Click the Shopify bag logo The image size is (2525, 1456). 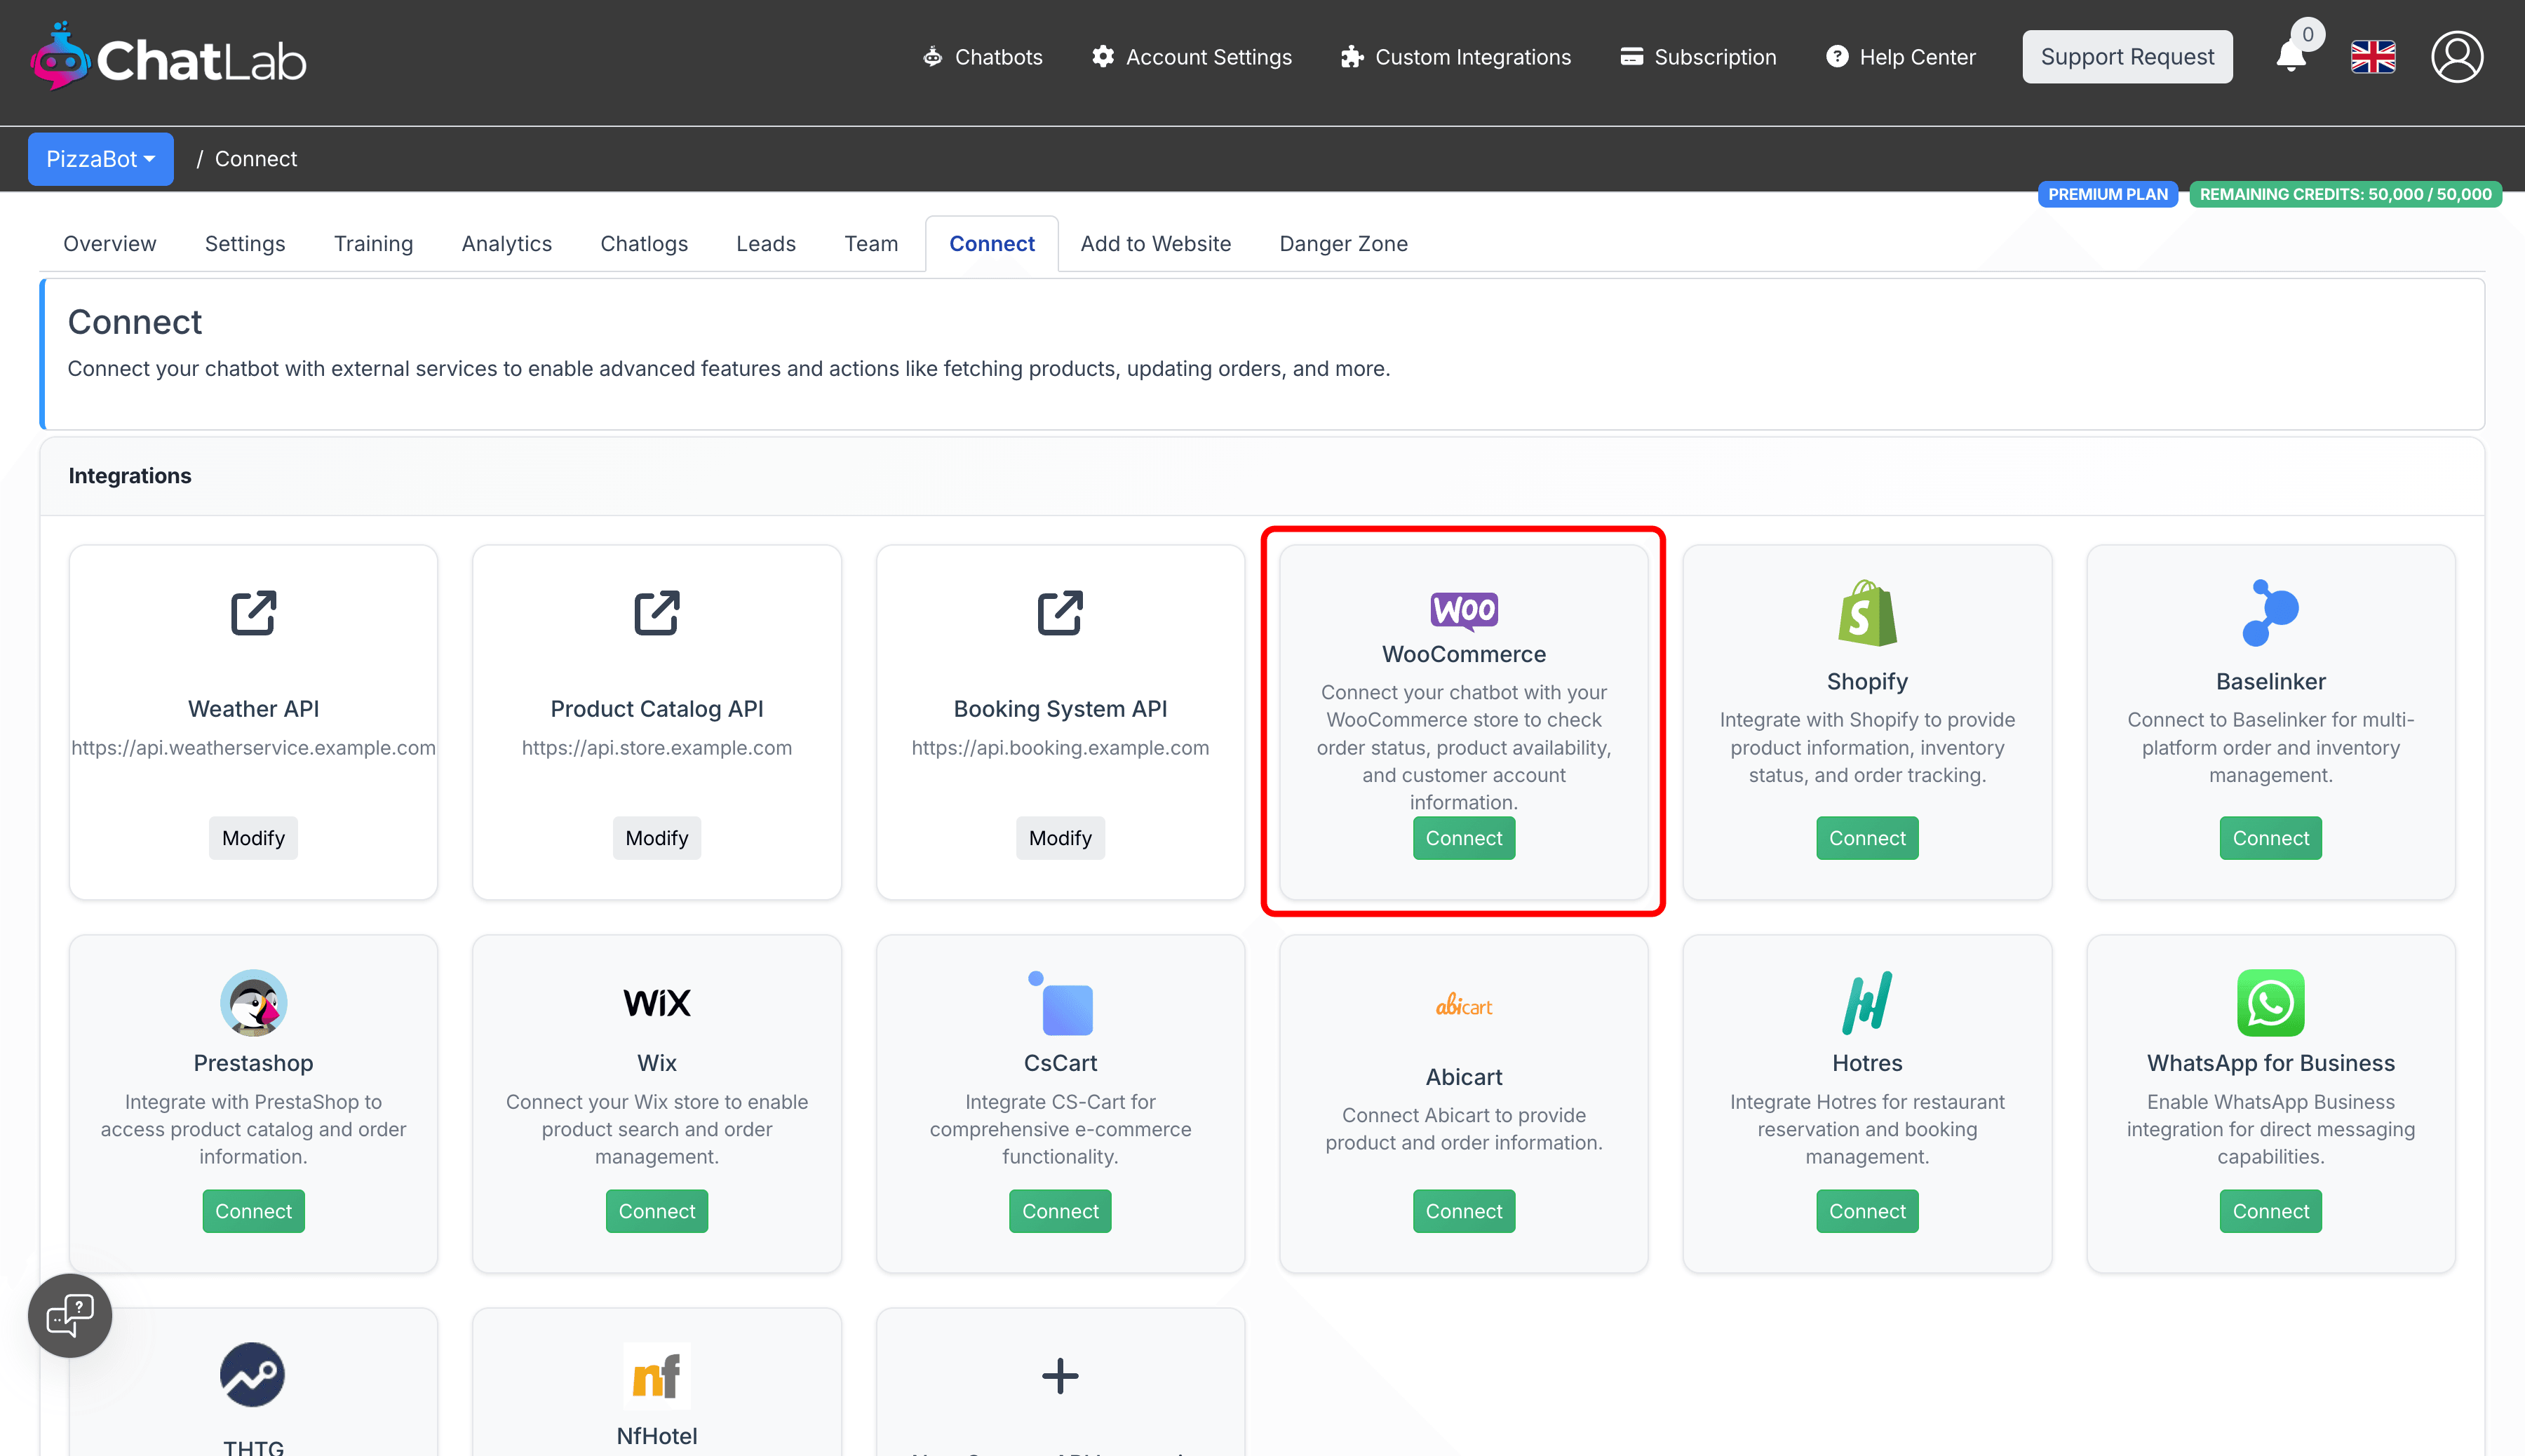(1867, 613)
